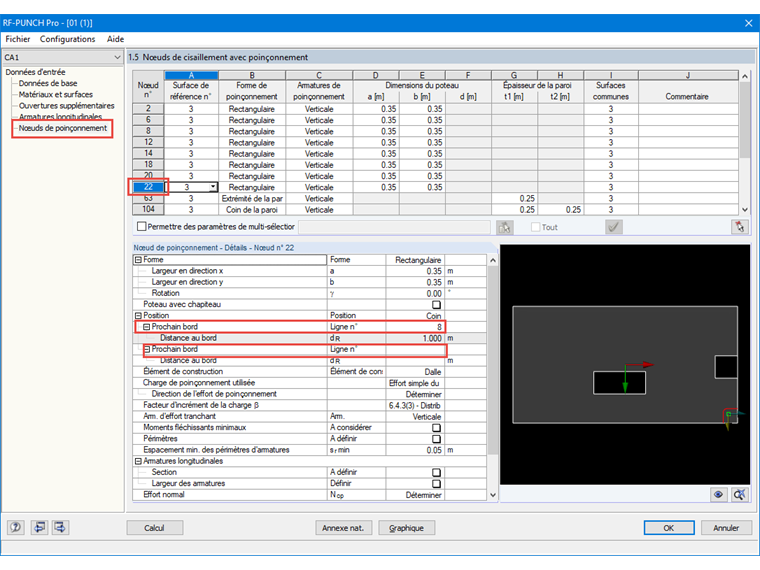Click Facteur d'incrément 6.4.3(3) value
Image resolution: width=760 pixels, height=570 pixels.
415,405
